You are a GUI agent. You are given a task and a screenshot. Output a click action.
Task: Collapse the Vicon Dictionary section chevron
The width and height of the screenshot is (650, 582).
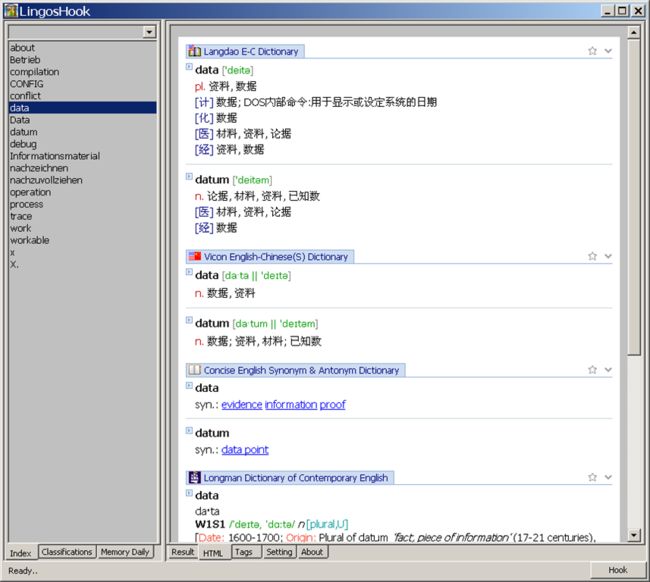coord(608,256)
